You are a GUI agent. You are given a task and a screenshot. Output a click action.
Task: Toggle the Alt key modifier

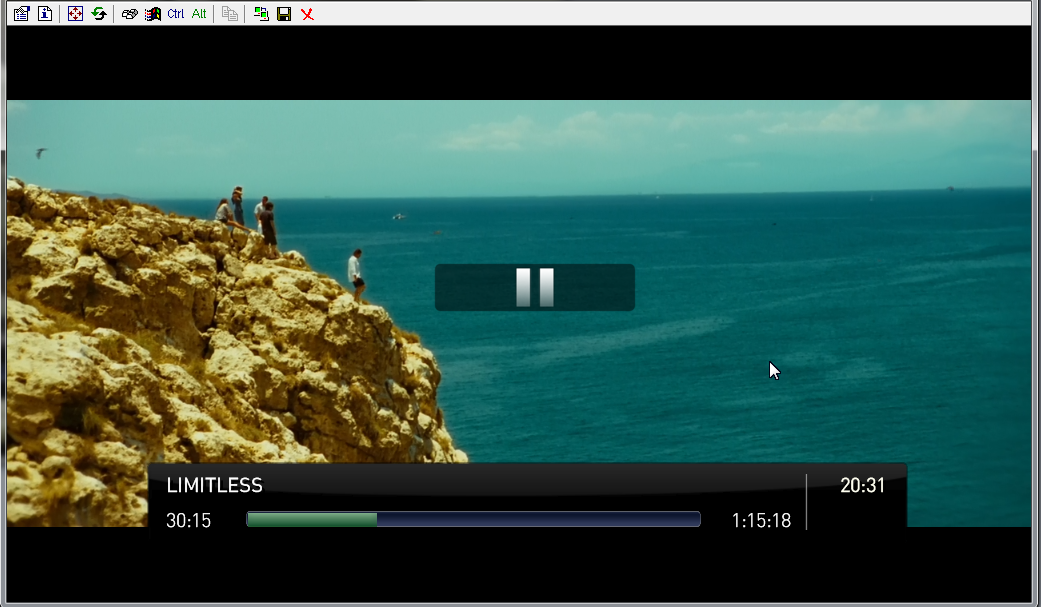pyautogui.click(x=199, y=13)
